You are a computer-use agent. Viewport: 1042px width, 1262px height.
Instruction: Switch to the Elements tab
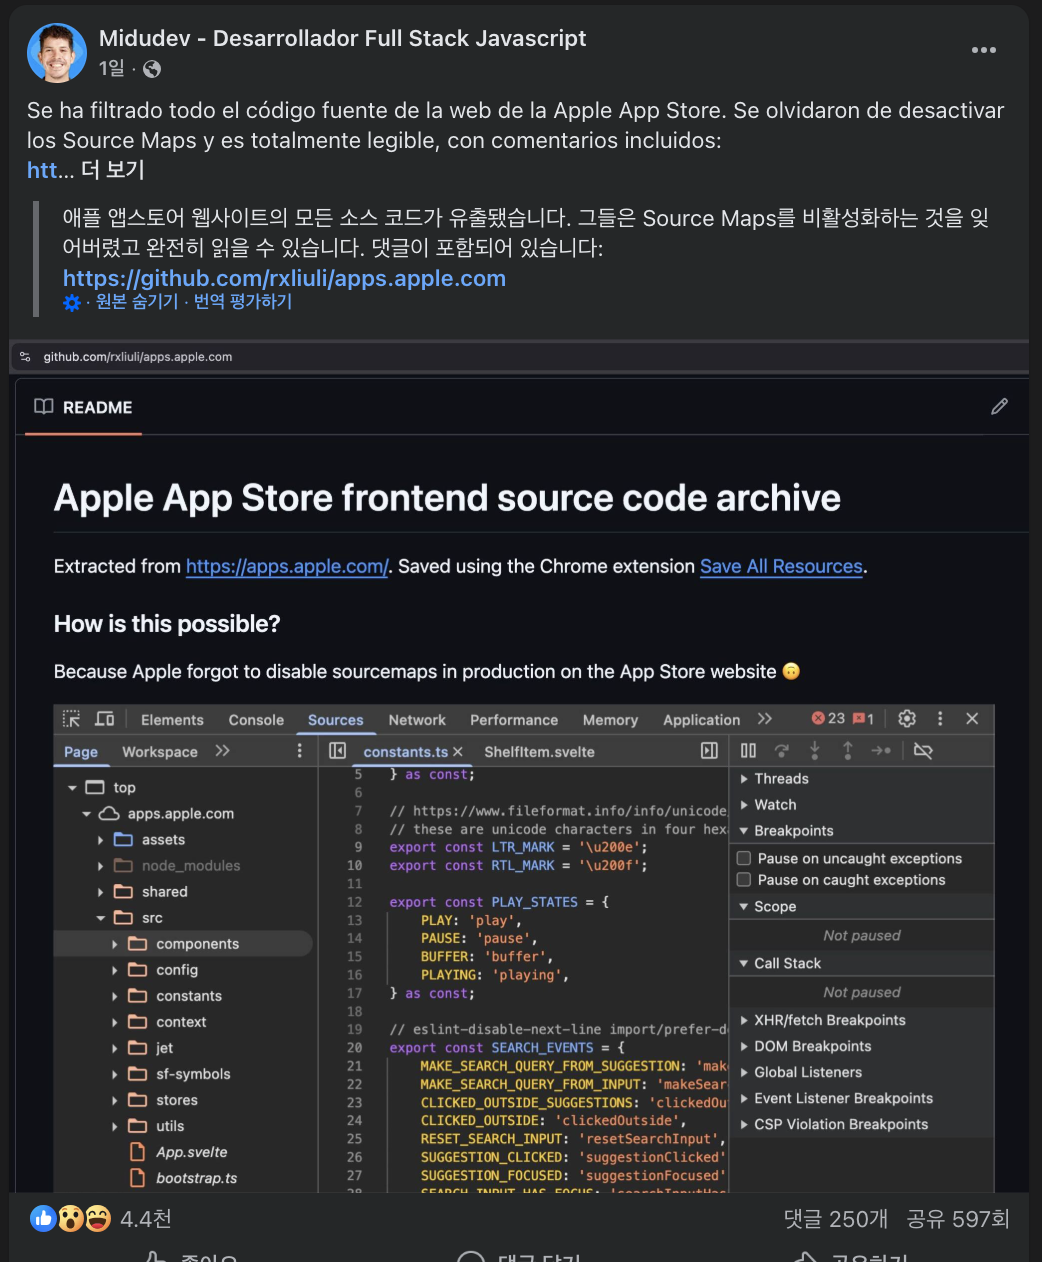coord(172,720)
